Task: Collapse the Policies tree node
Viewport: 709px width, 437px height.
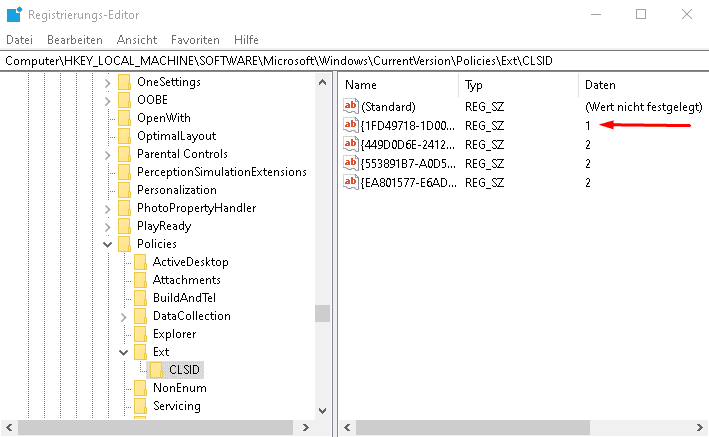Action: point(108,244)
